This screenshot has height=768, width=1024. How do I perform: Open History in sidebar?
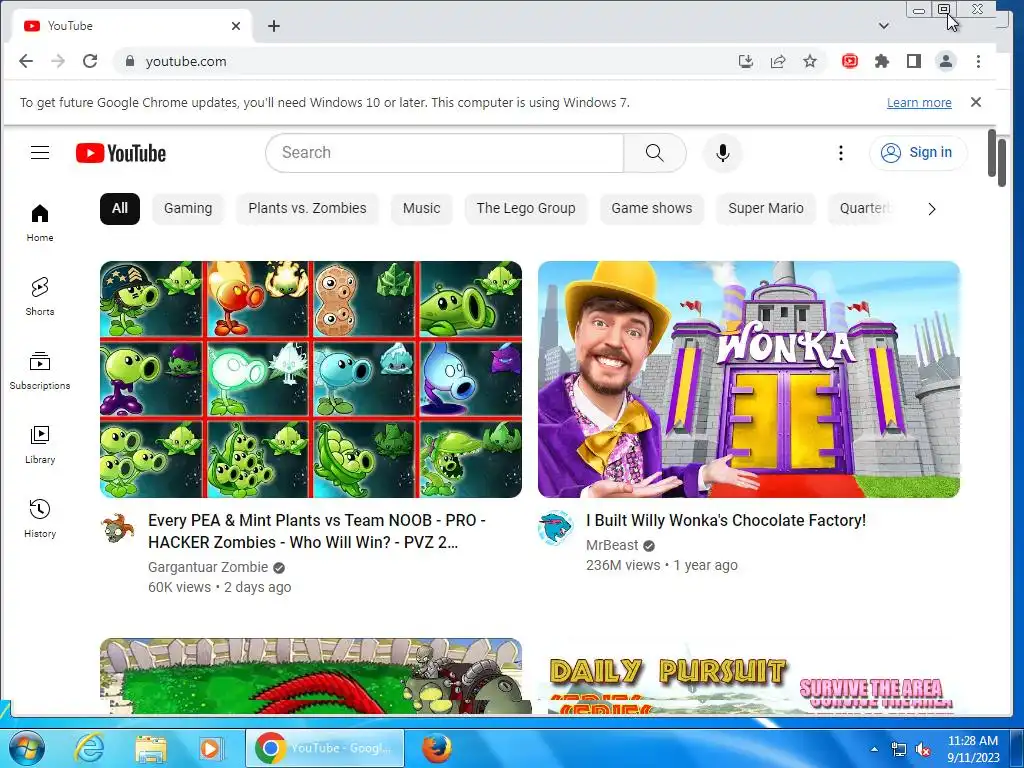(40, 519)
